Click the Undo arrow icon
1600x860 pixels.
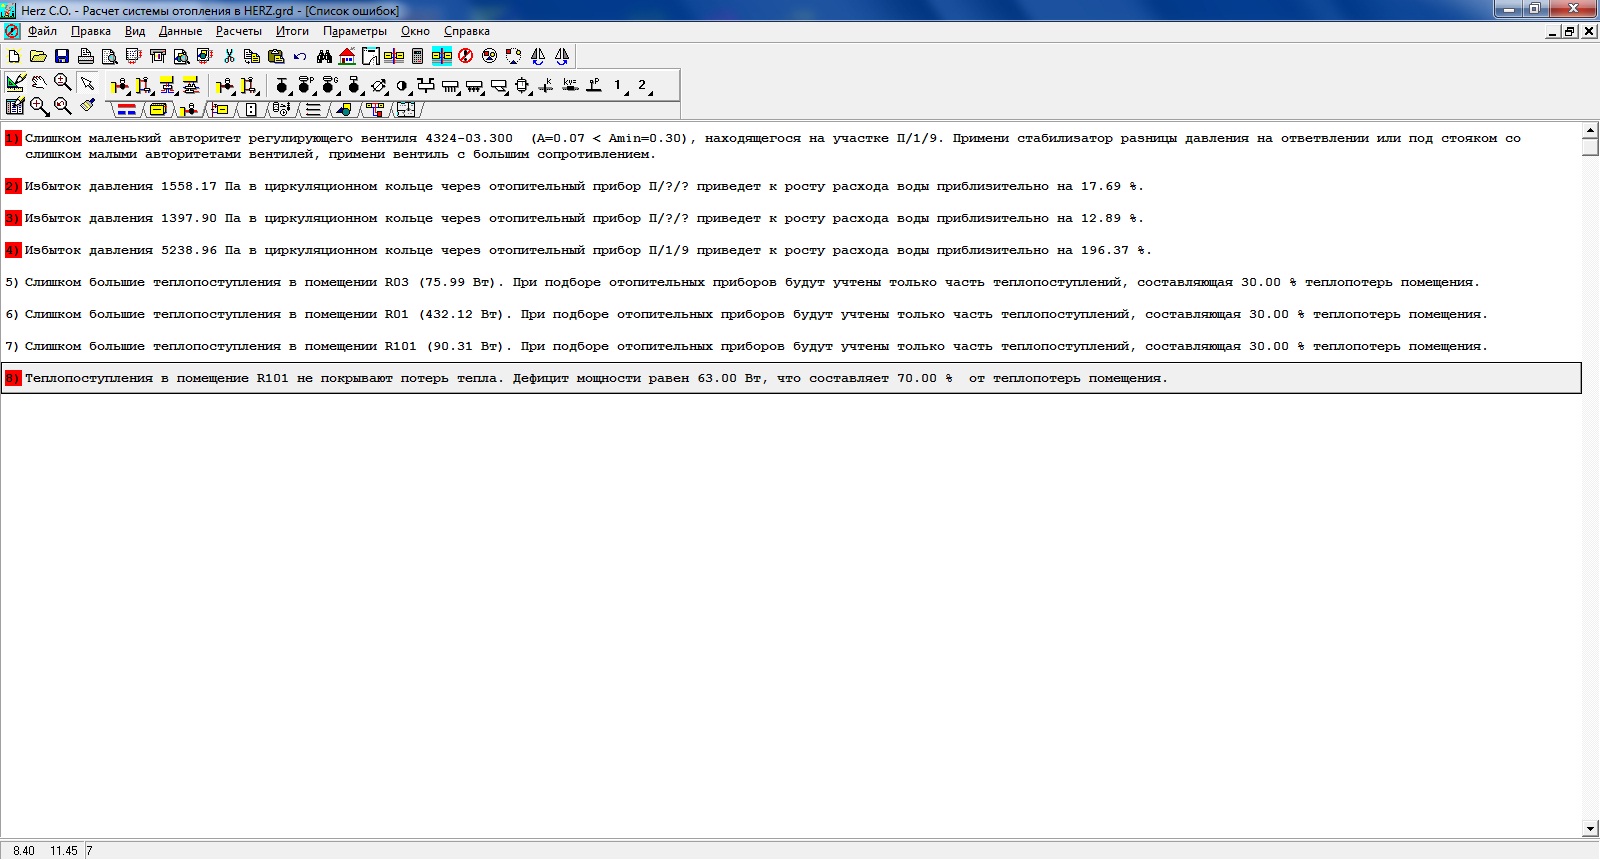(300, 56)
